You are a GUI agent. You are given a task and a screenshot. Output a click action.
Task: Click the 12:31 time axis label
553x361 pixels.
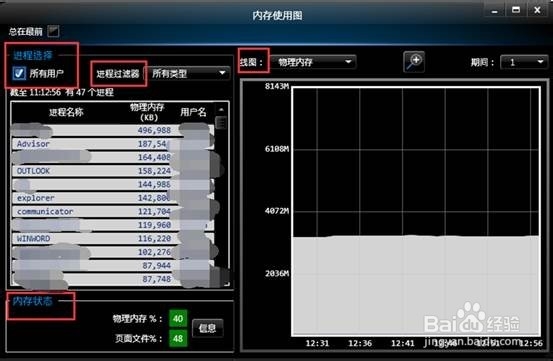pos(317,343)
